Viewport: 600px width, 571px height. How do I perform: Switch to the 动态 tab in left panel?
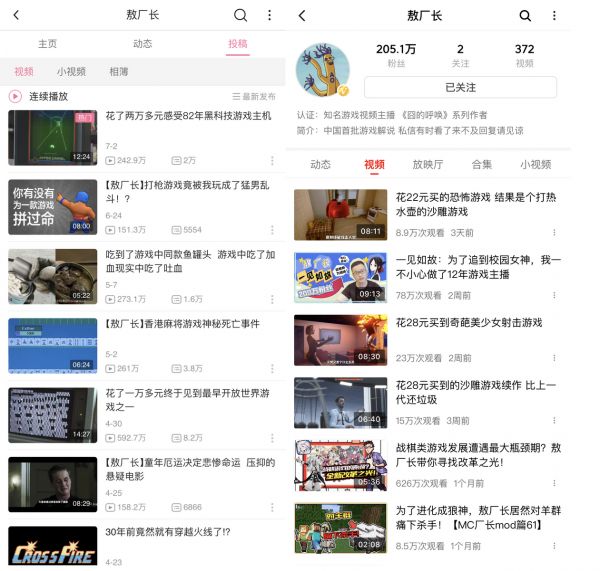click(x=143, y=44)
